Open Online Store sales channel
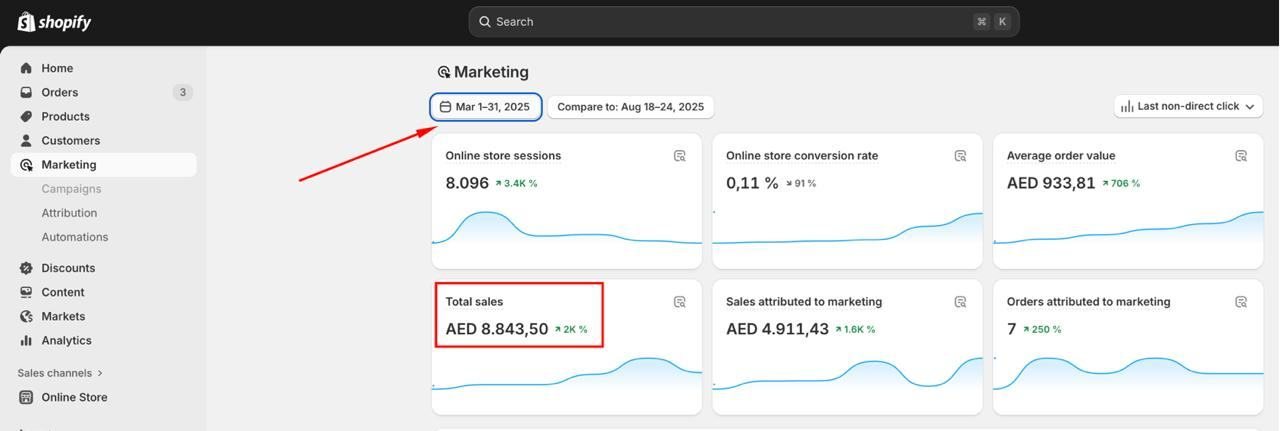The image size is (1280, 431). (x=104, y=397)
